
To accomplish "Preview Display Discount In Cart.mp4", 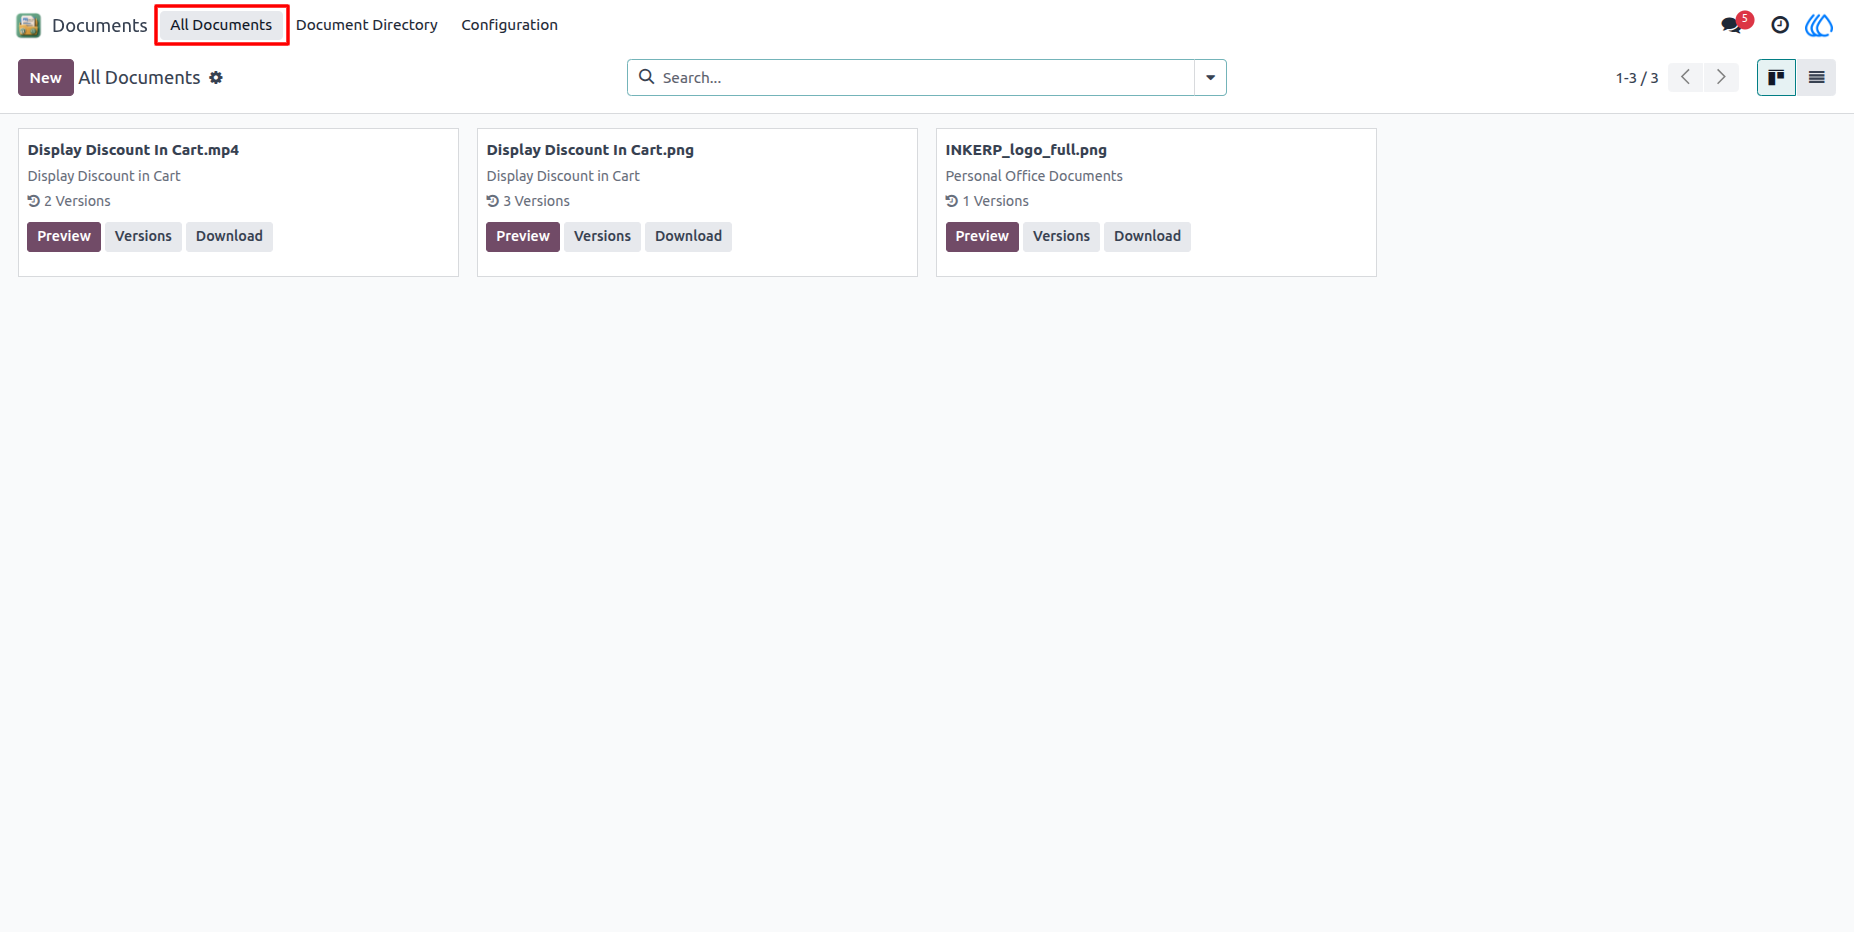I will click(64, 237).
